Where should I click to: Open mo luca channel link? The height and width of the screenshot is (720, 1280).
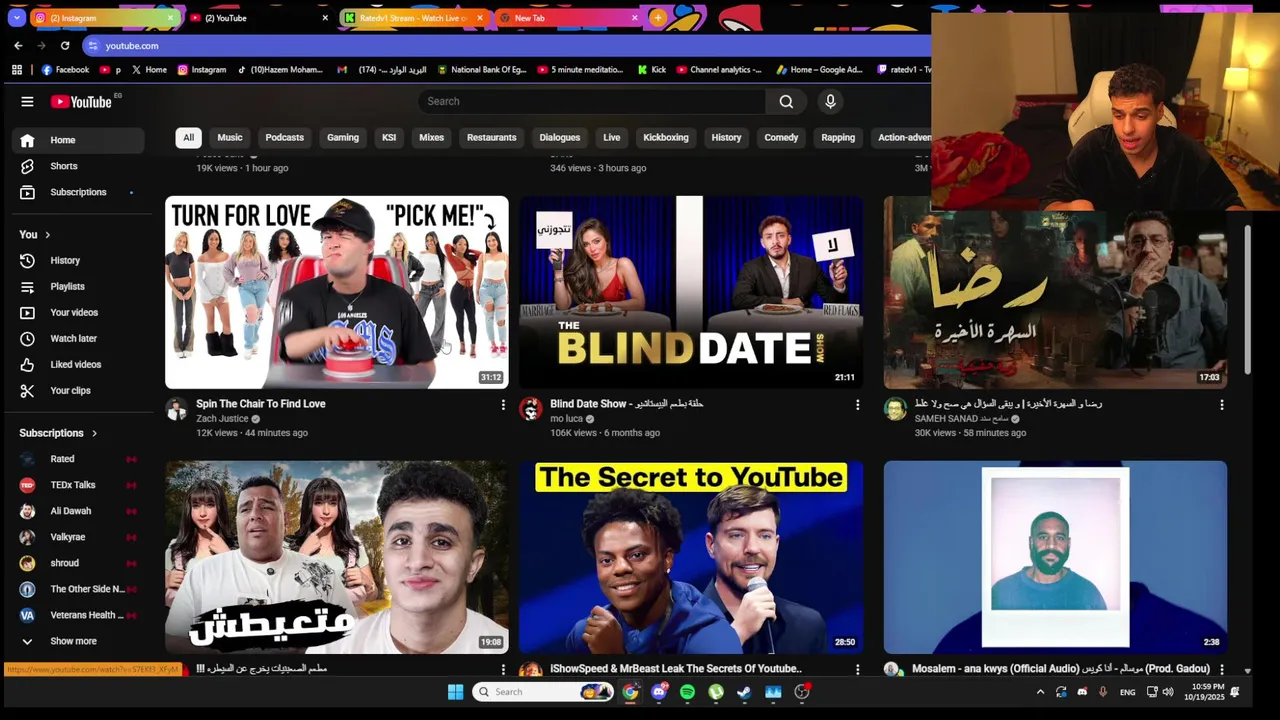[566, 419]
